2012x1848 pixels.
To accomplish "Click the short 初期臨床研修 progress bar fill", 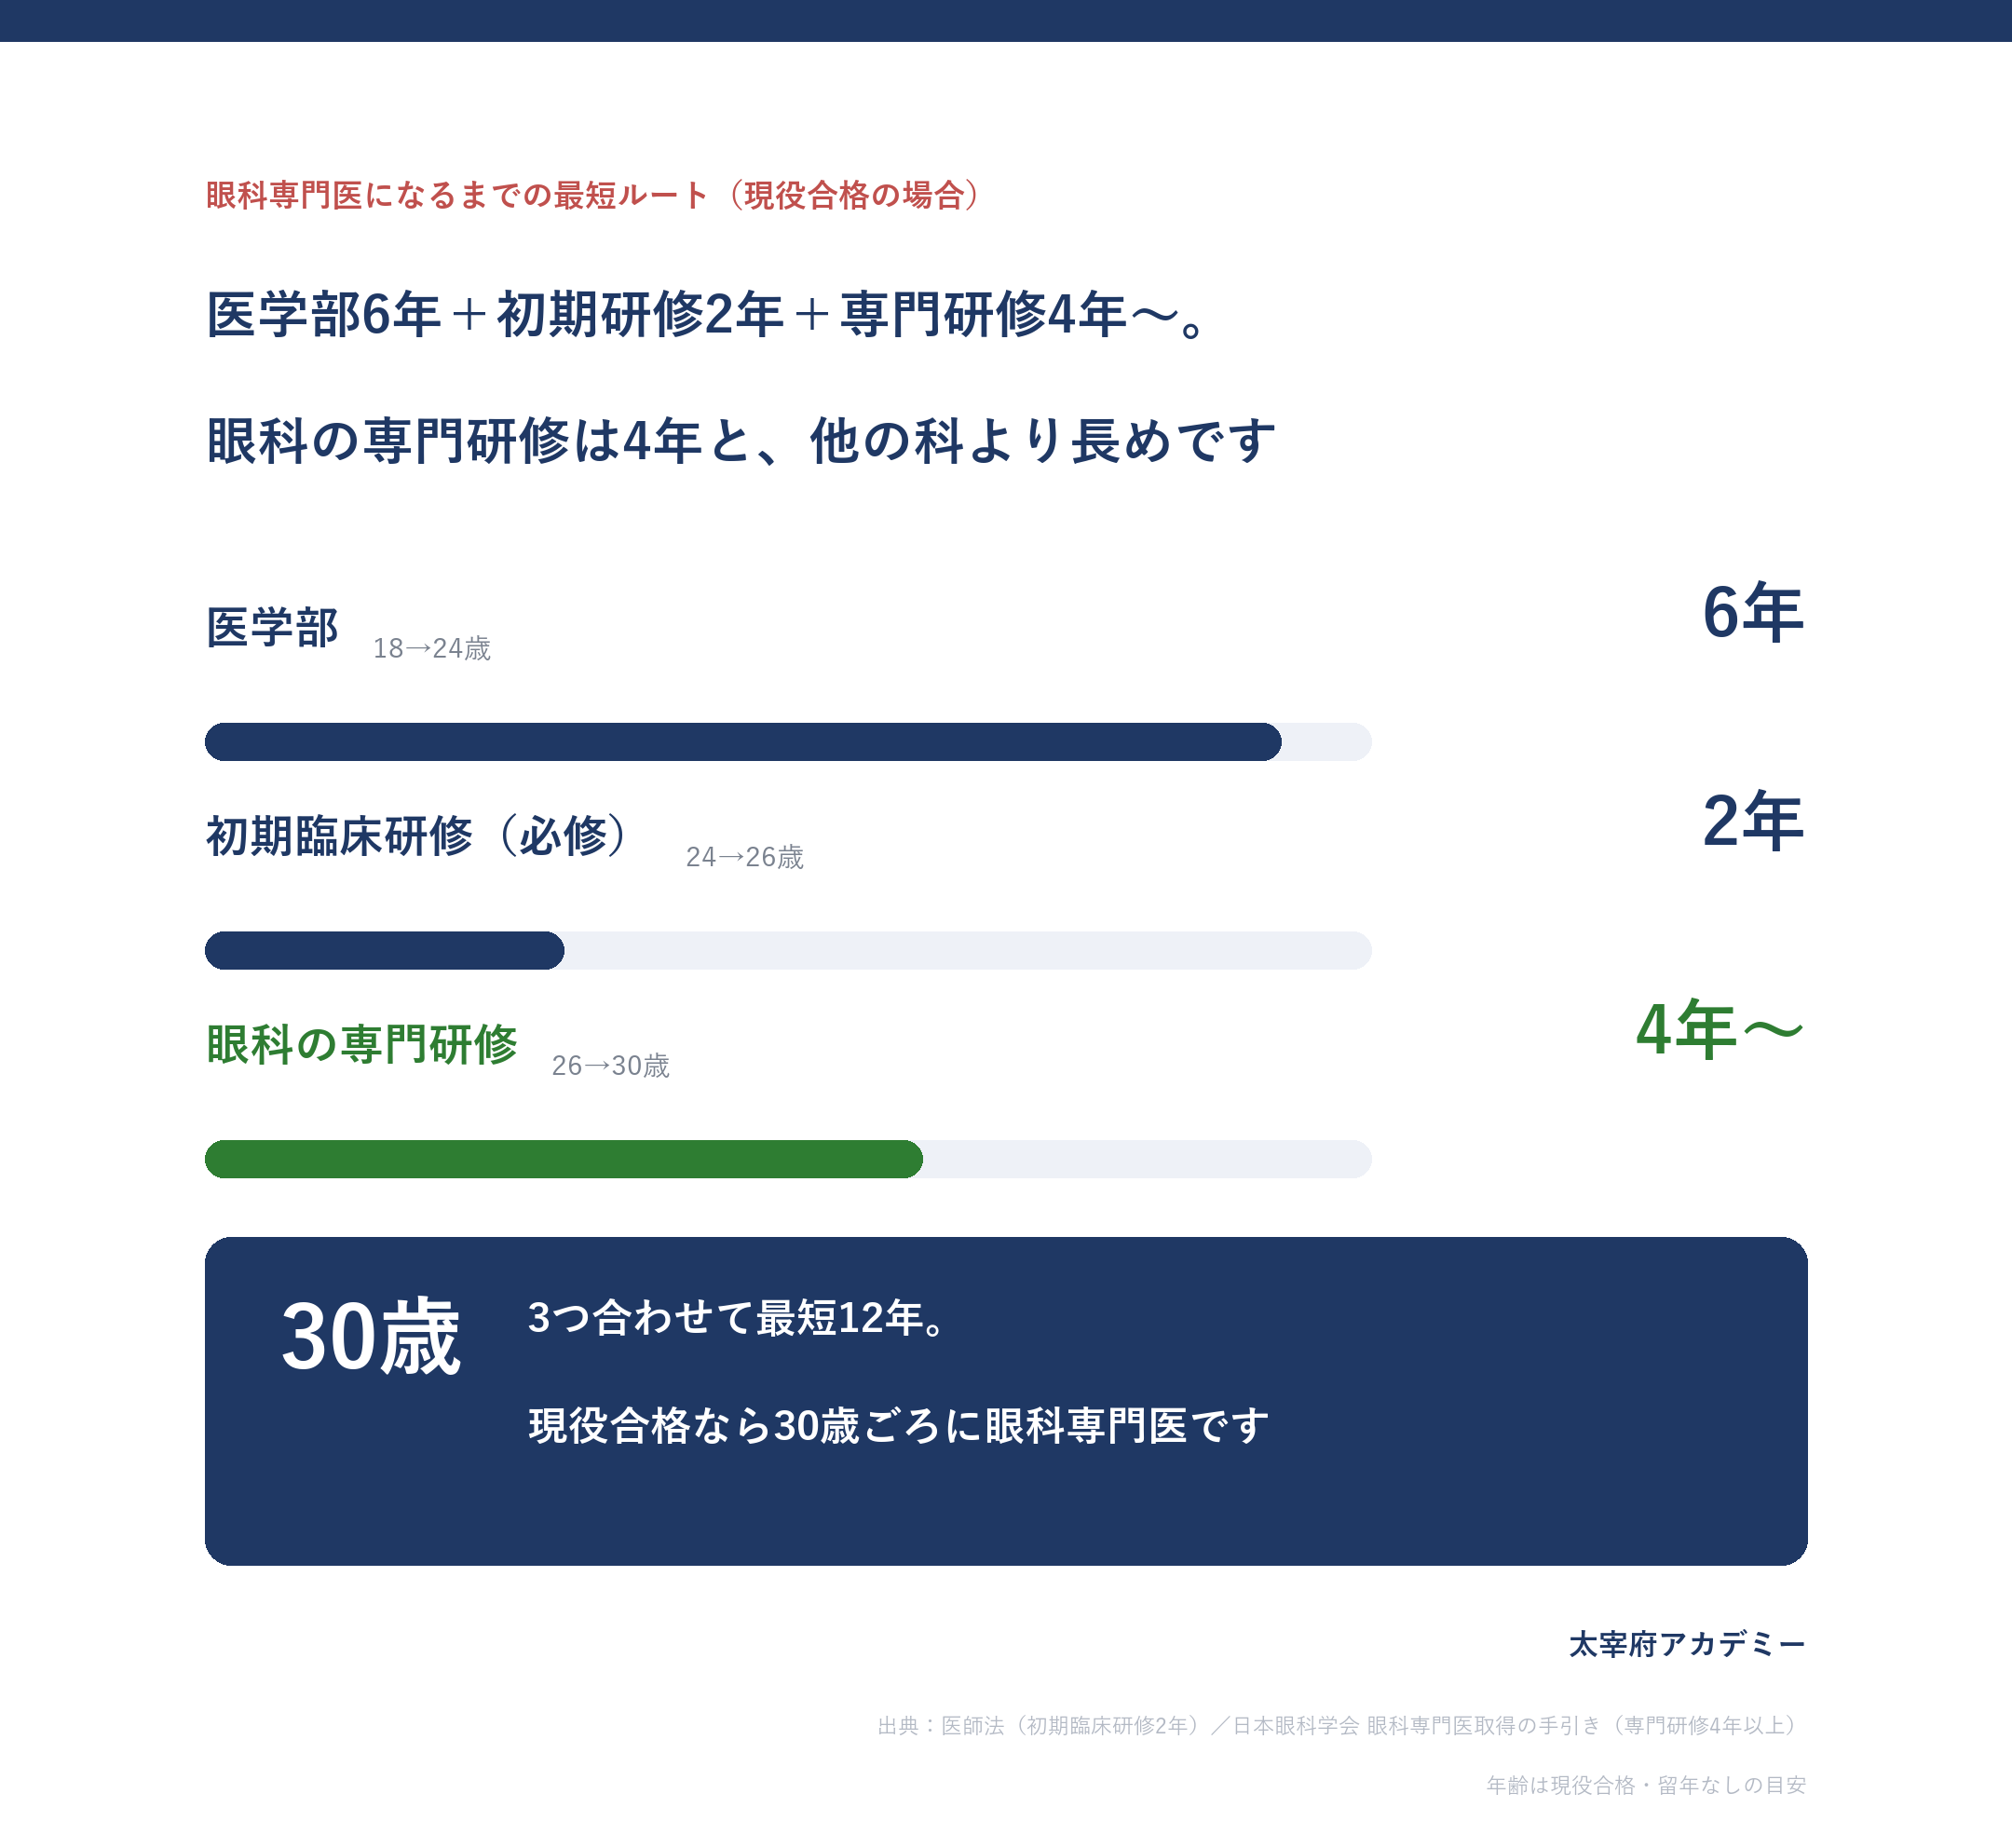I will pyautogui.click(x=385, y=950).
